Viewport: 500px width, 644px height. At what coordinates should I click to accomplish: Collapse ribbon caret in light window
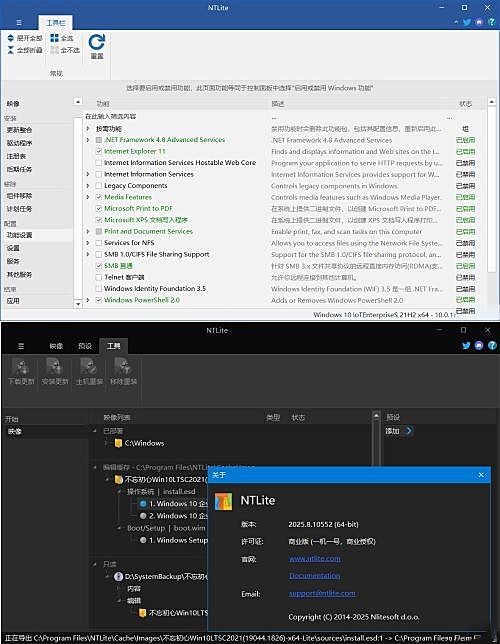pyautogui.click(x=456, y=22)
